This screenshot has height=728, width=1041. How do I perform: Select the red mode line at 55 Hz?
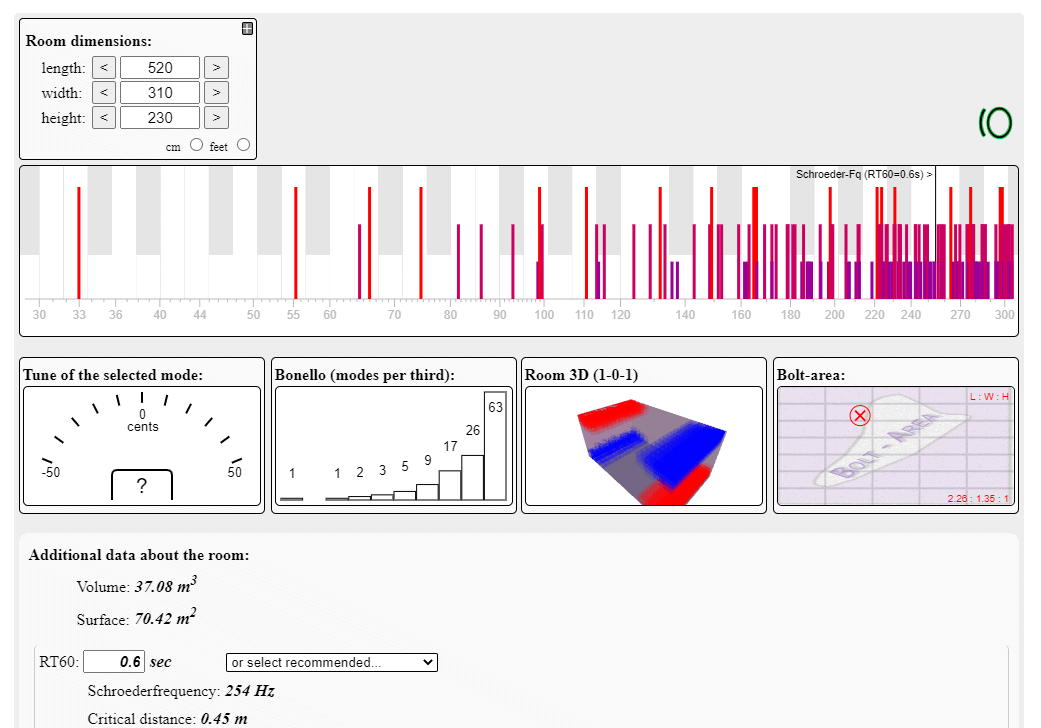click(295, 240)
